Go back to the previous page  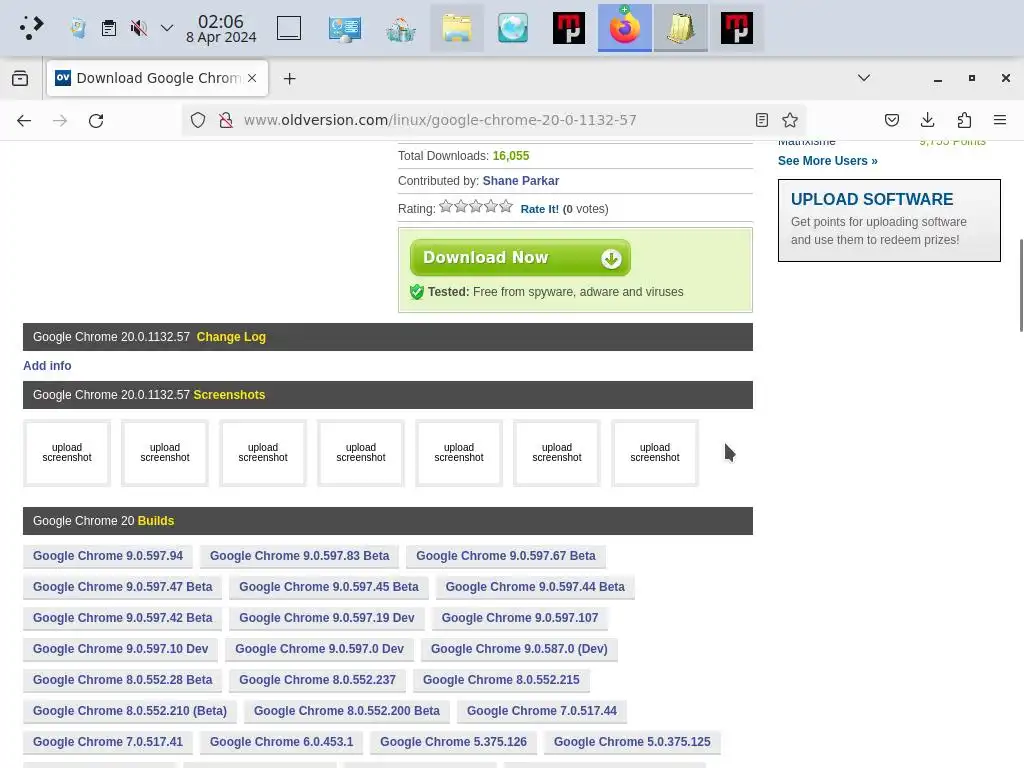click(24, 120)
